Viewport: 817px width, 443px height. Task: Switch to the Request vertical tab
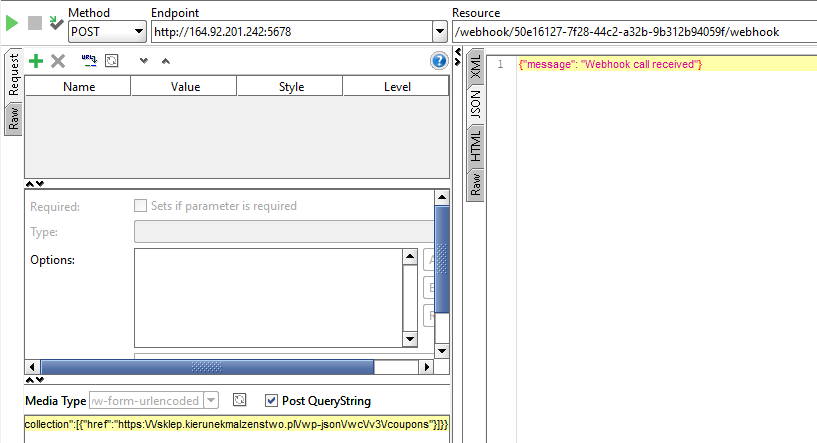[13, 74]
